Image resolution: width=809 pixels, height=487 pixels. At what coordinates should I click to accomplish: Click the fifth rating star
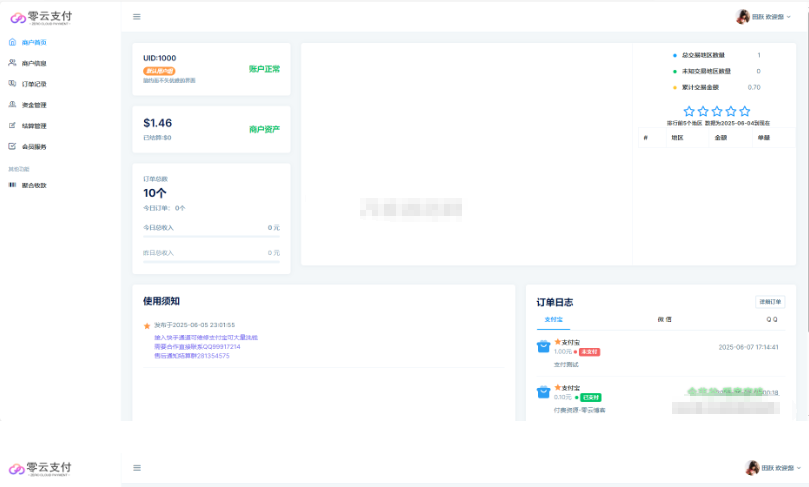[x=745, y=111]
